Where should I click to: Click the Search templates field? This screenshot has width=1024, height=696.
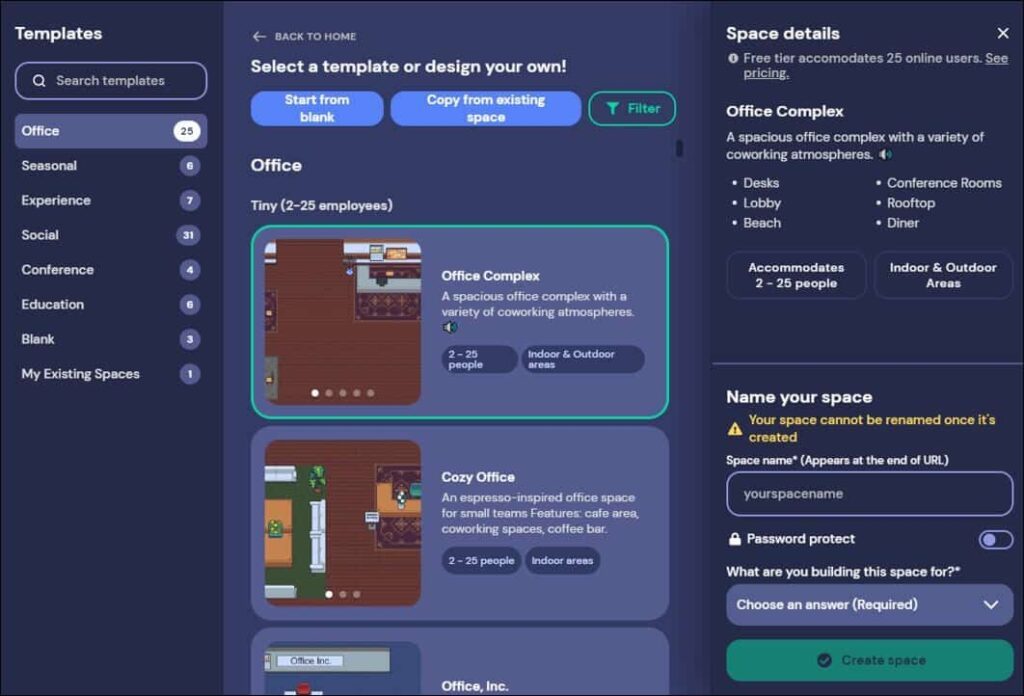click(110, 81)
